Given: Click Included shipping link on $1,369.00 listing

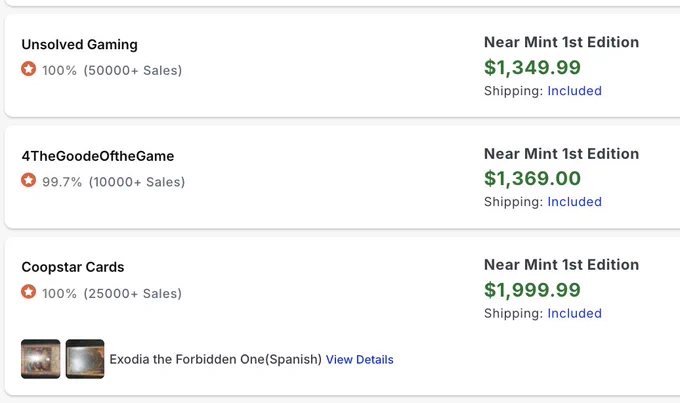Looking at the screenshot, I should click(574, 202).
